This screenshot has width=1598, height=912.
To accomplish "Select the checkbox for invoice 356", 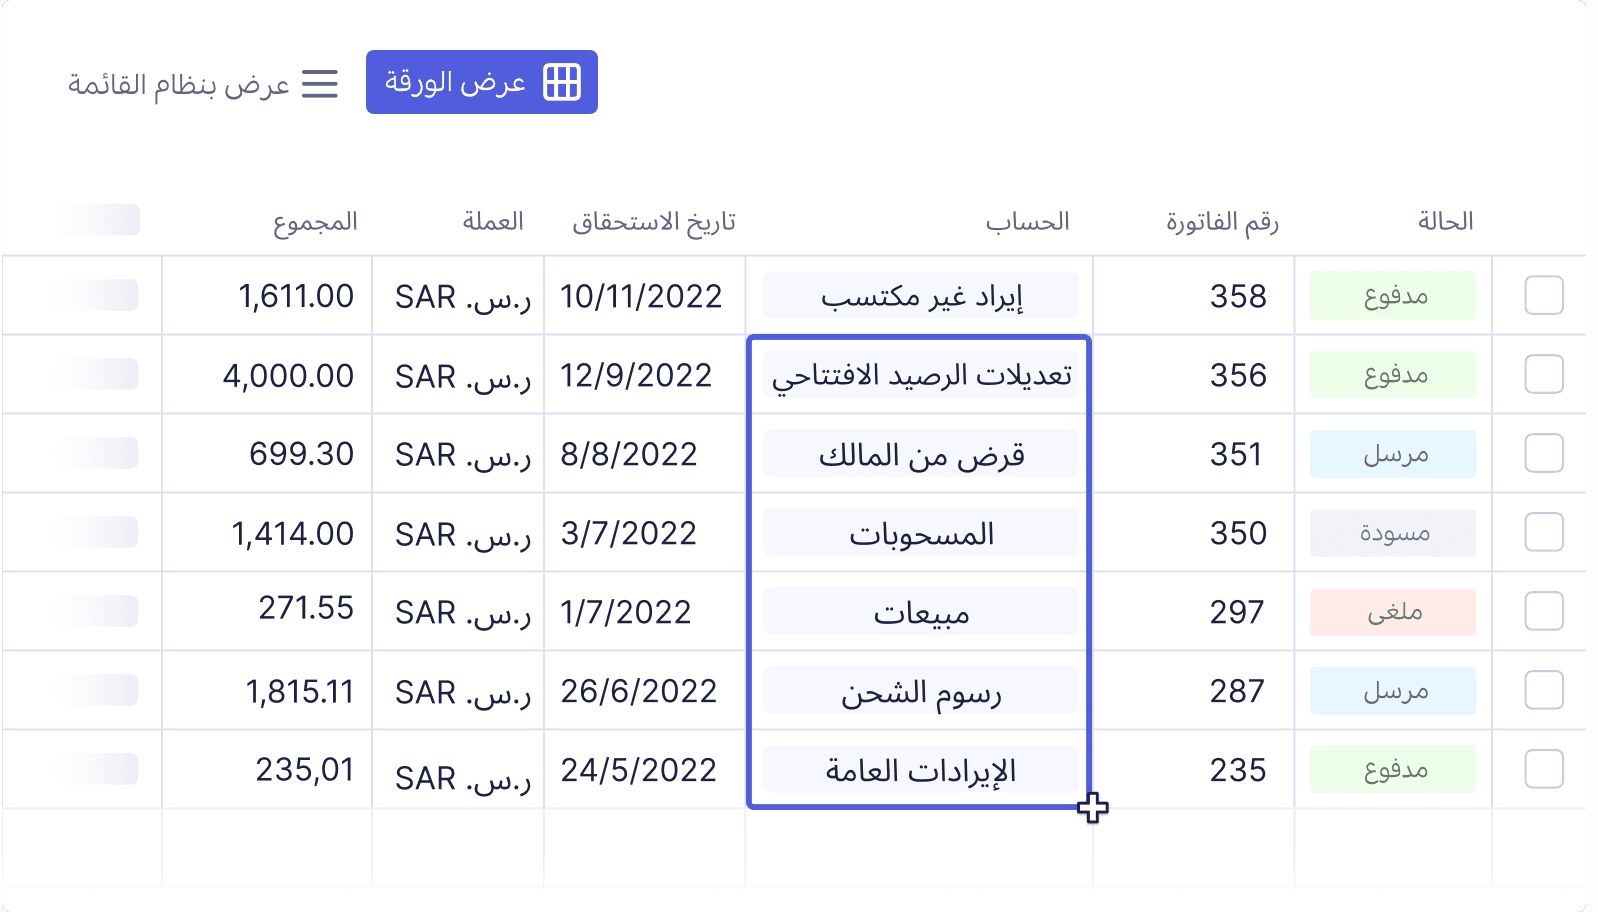I will (x=1543, y=375).
